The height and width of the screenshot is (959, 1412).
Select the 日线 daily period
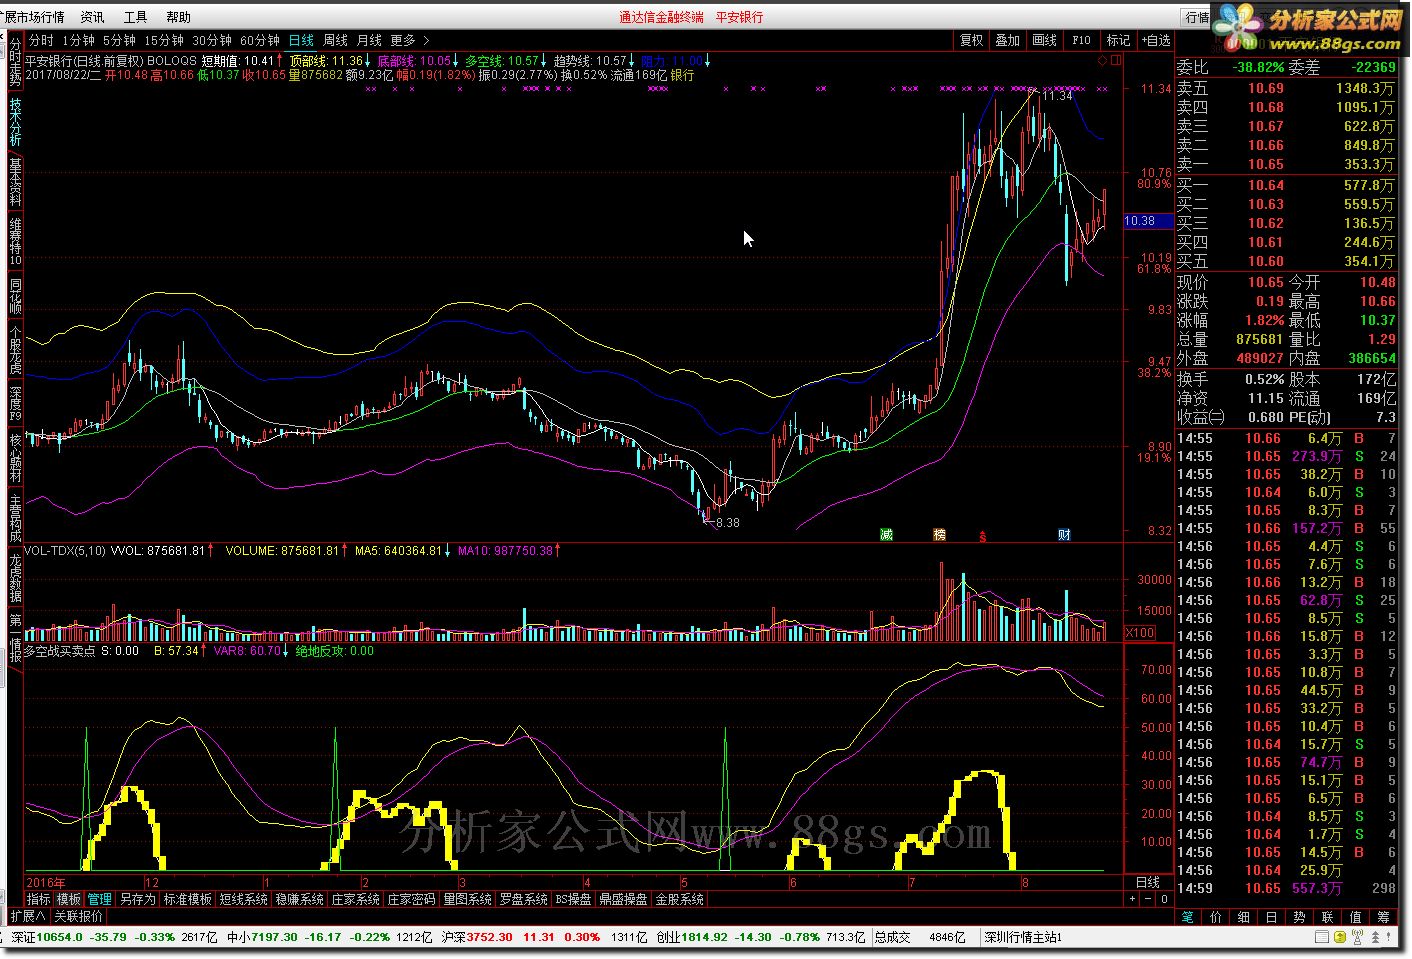click(x=301, y=40)
